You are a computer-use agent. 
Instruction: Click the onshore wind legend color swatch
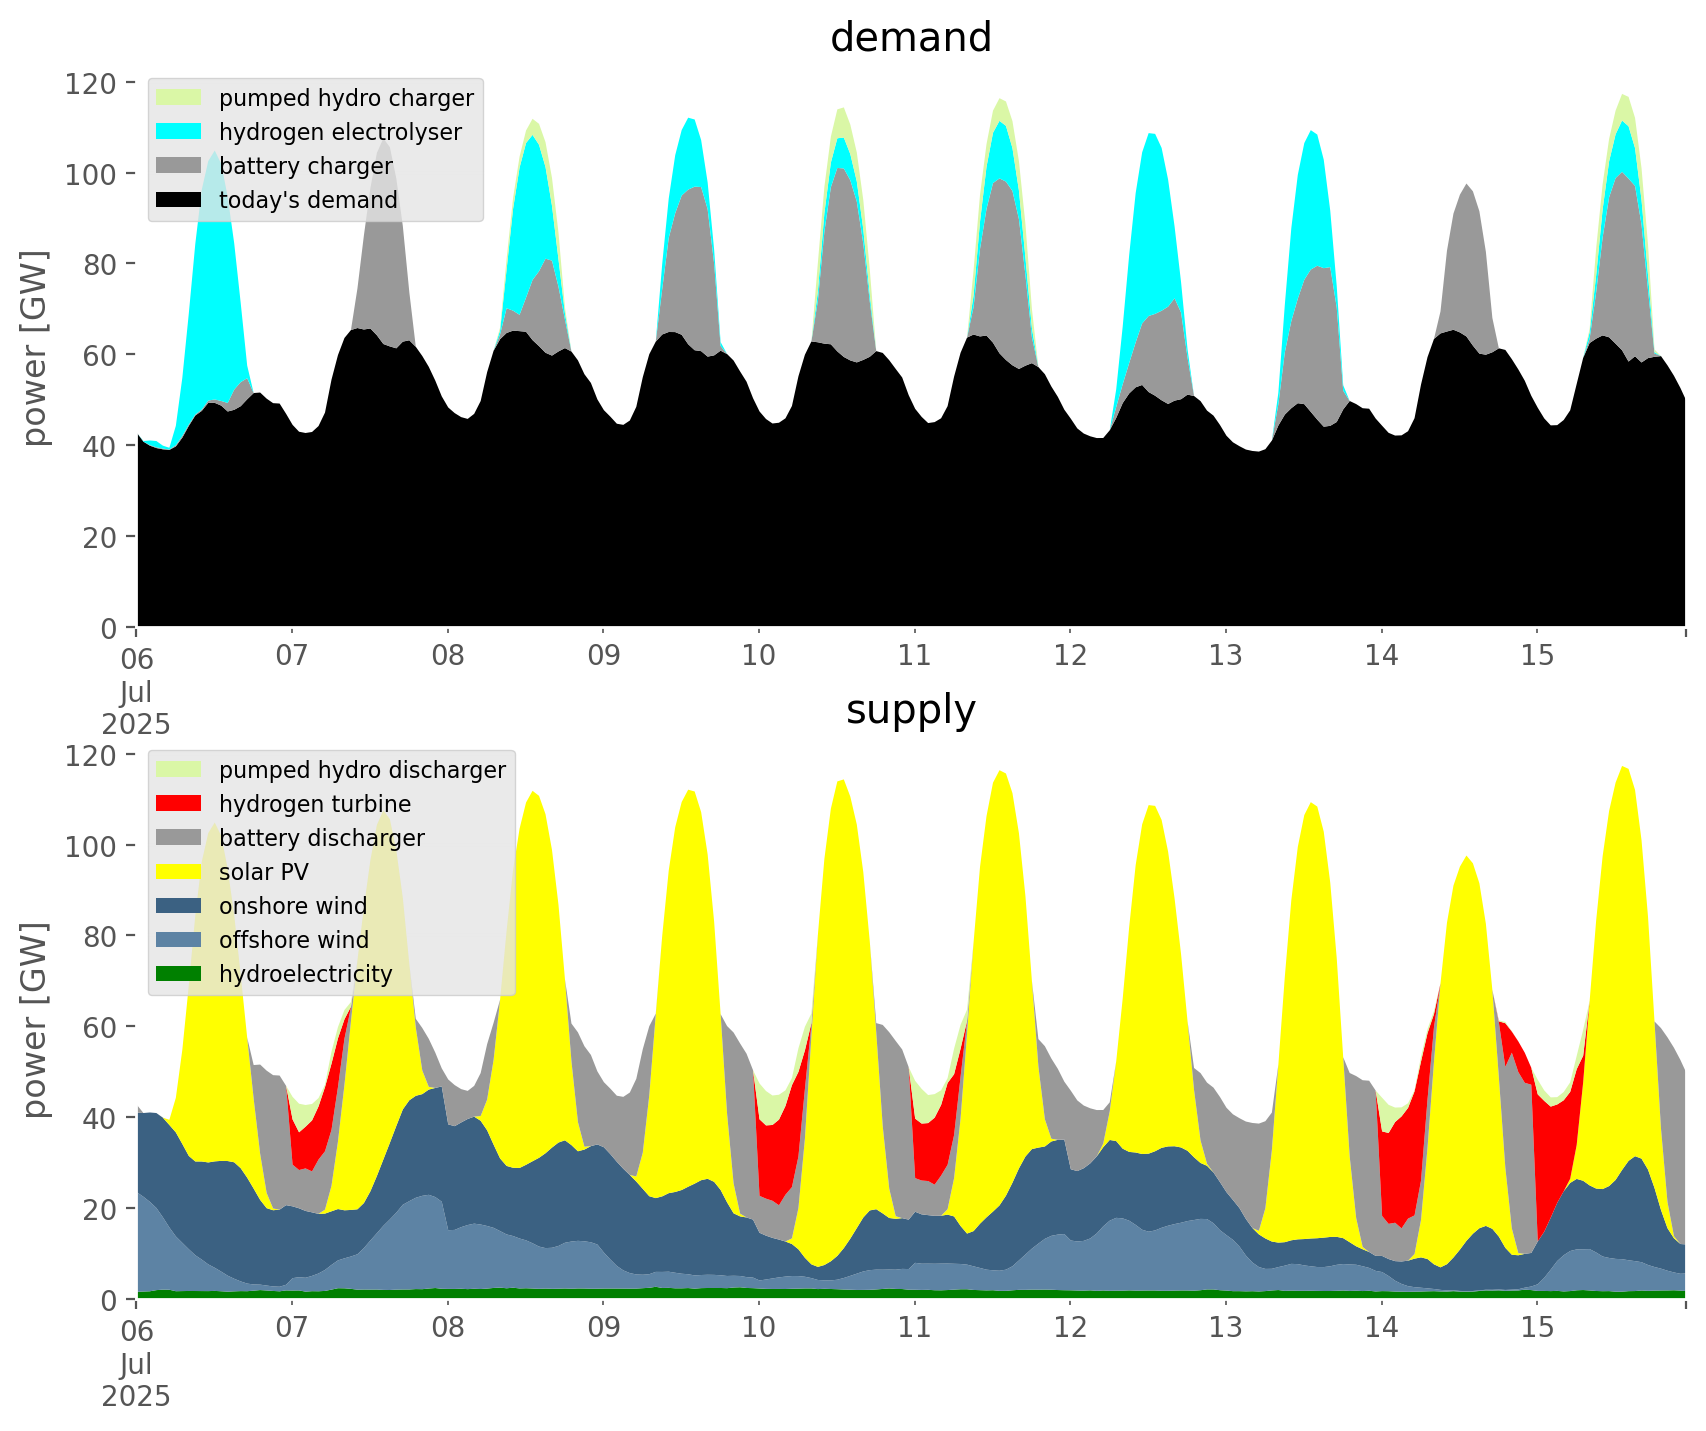pyautogui.click(x=179, y=906)
